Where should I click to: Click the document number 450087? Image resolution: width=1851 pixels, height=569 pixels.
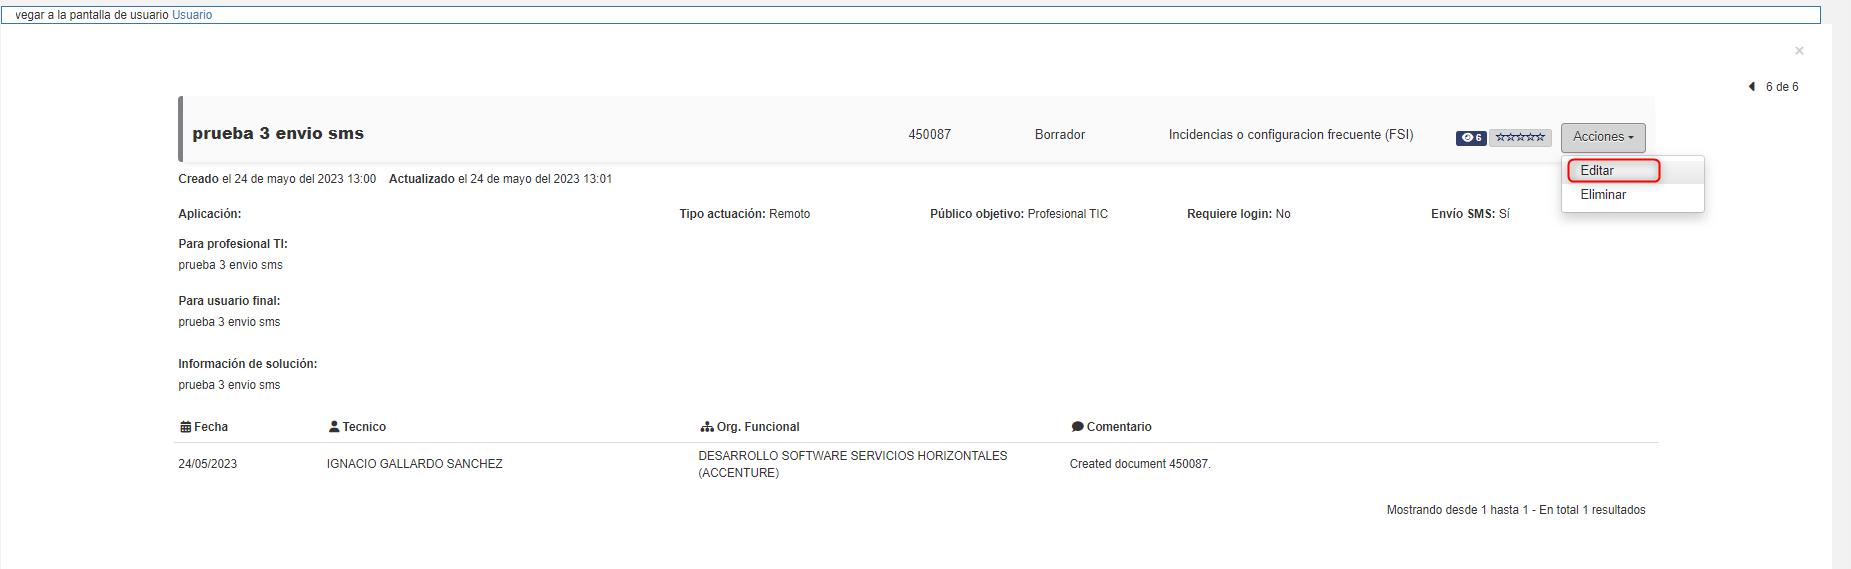coord(930,135)
